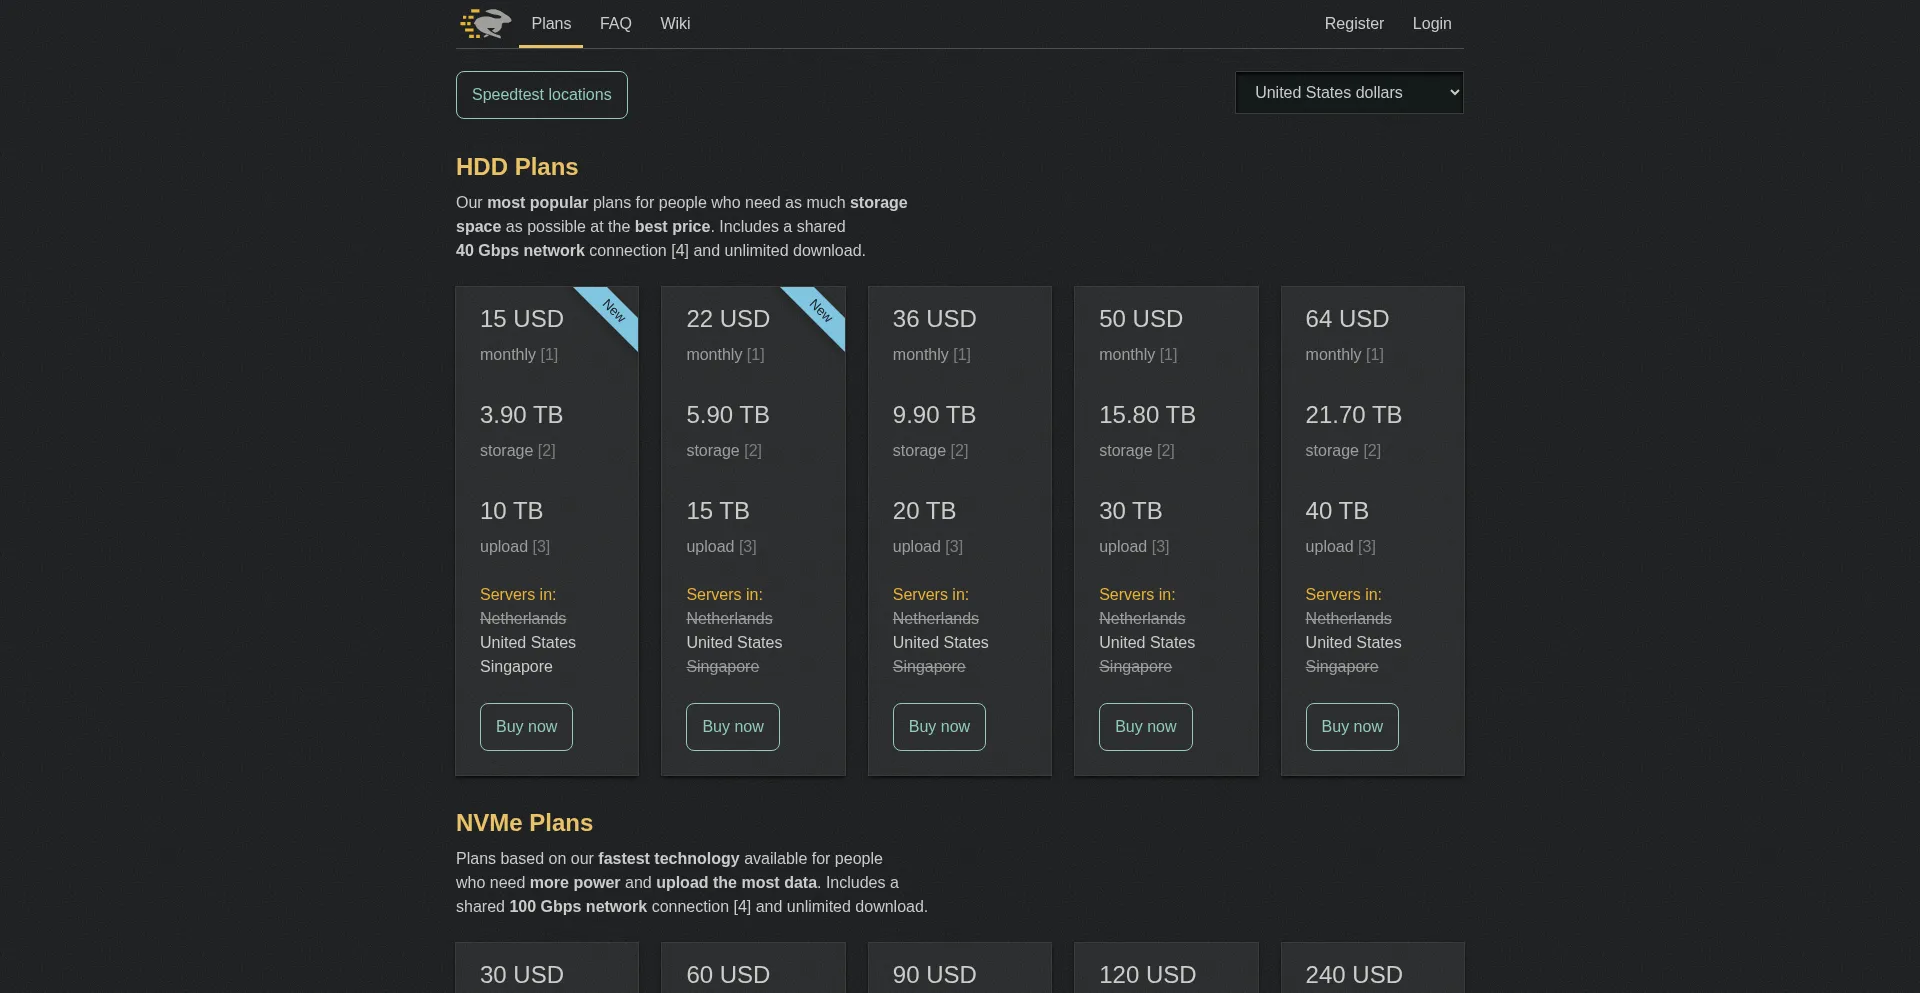Click the Login link

point(1431,23)
